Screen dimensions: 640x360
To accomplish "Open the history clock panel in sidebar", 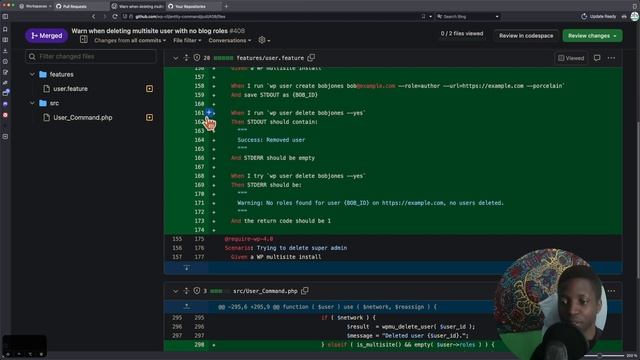I will (x=5, y=62).
